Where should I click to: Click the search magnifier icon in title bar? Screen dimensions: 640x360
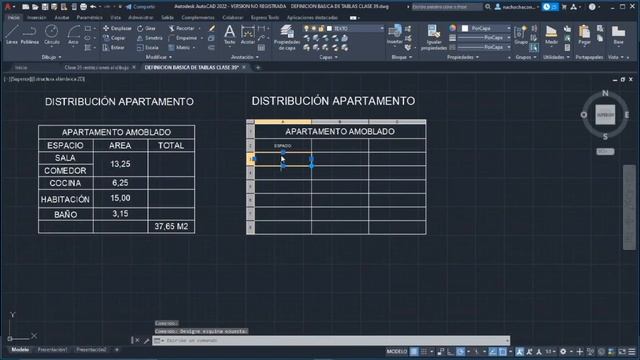(488, 7)
